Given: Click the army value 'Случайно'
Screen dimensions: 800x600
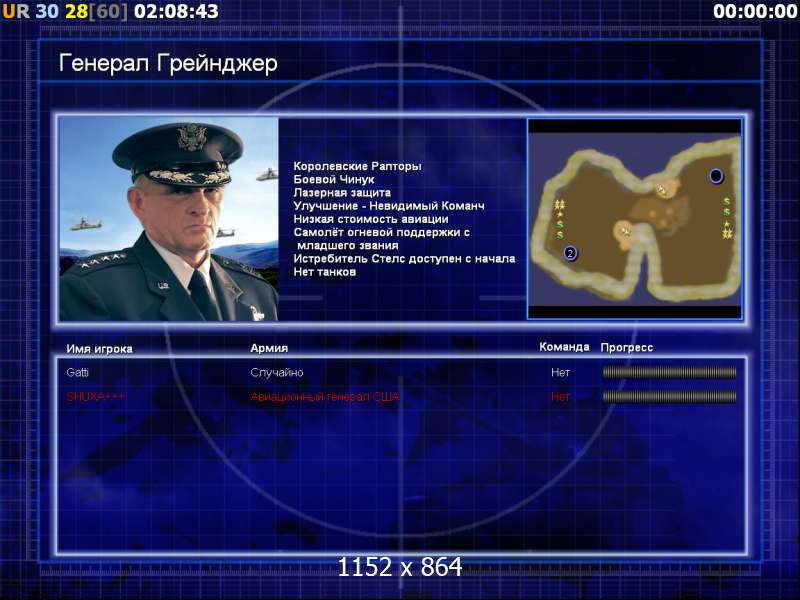Looking at the screenshot, I should (277, 372).
